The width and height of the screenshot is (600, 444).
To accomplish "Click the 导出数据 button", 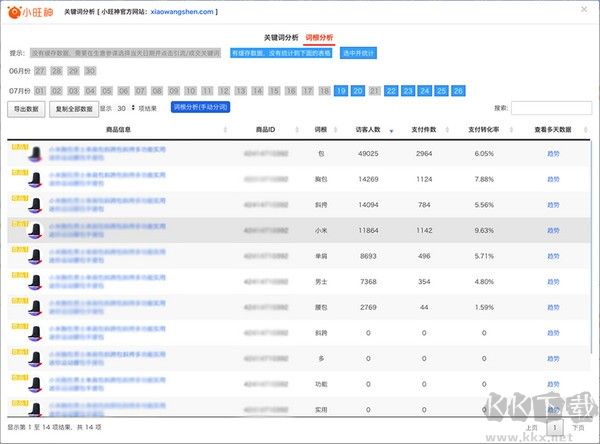I will tap(26, 108).
